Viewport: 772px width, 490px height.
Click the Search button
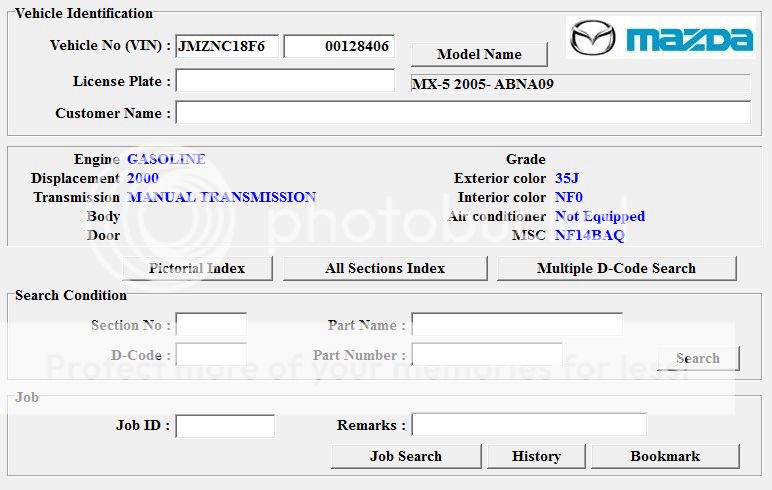pos(698,358)
